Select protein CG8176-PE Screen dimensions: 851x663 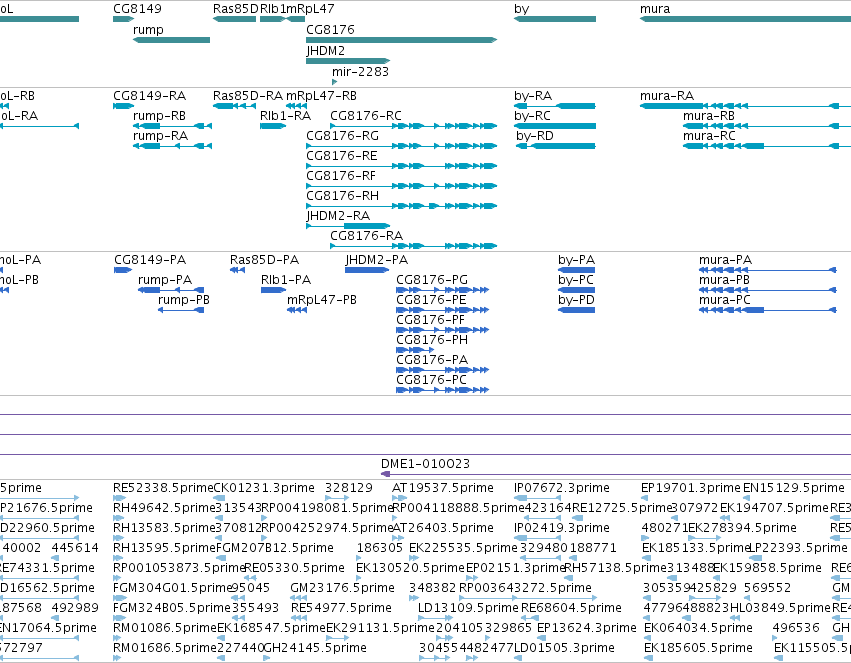pos(431,300)
